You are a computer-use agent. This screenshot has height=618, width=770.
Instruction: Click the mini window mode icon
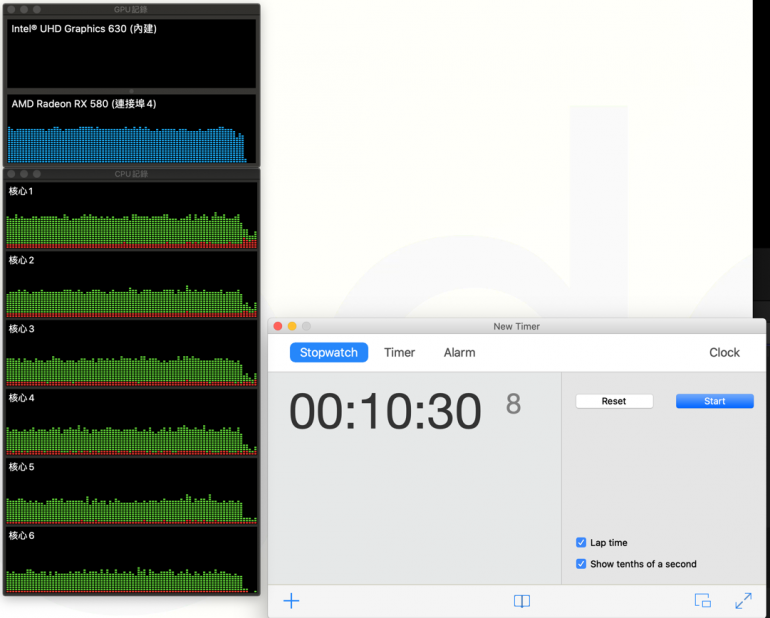click(703, 601)
